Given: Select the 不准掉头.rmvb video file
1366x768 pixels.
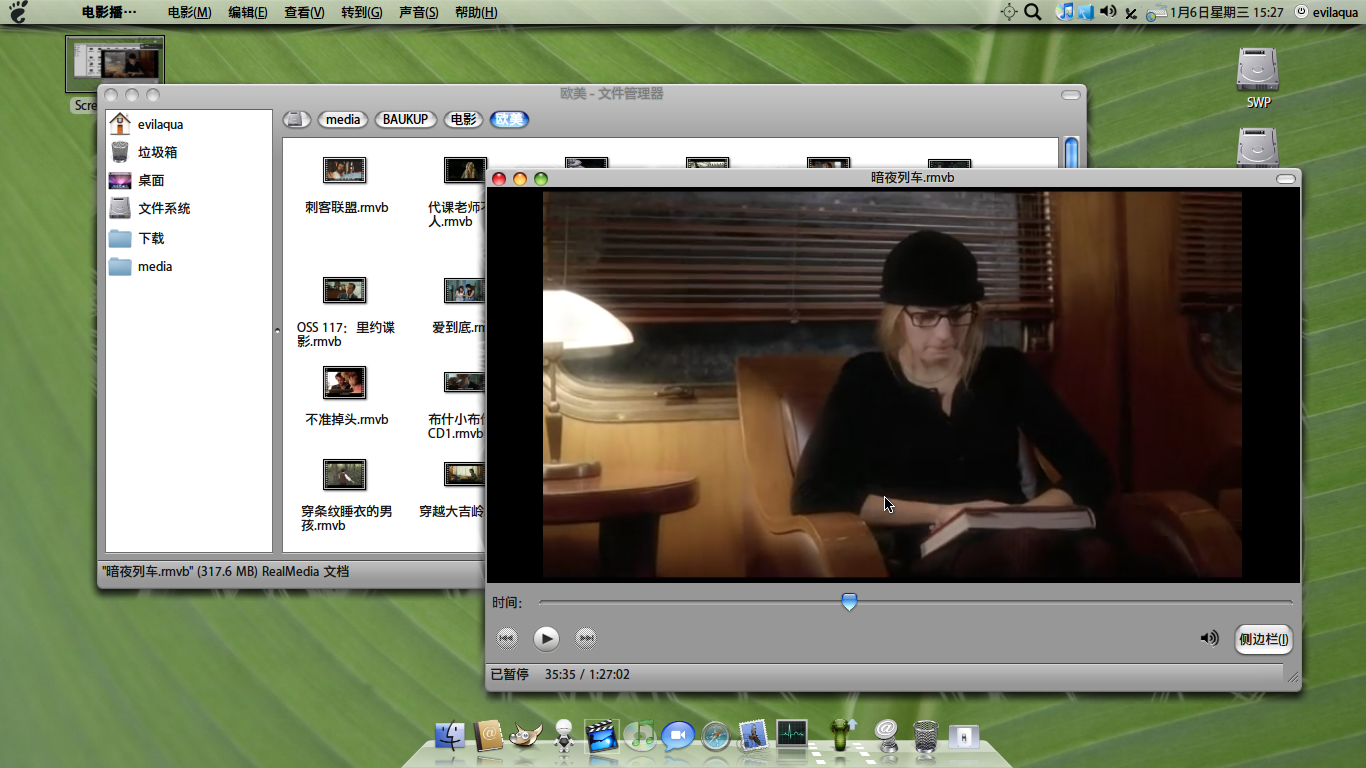Looking at the screenshot, I should point(346,397).
